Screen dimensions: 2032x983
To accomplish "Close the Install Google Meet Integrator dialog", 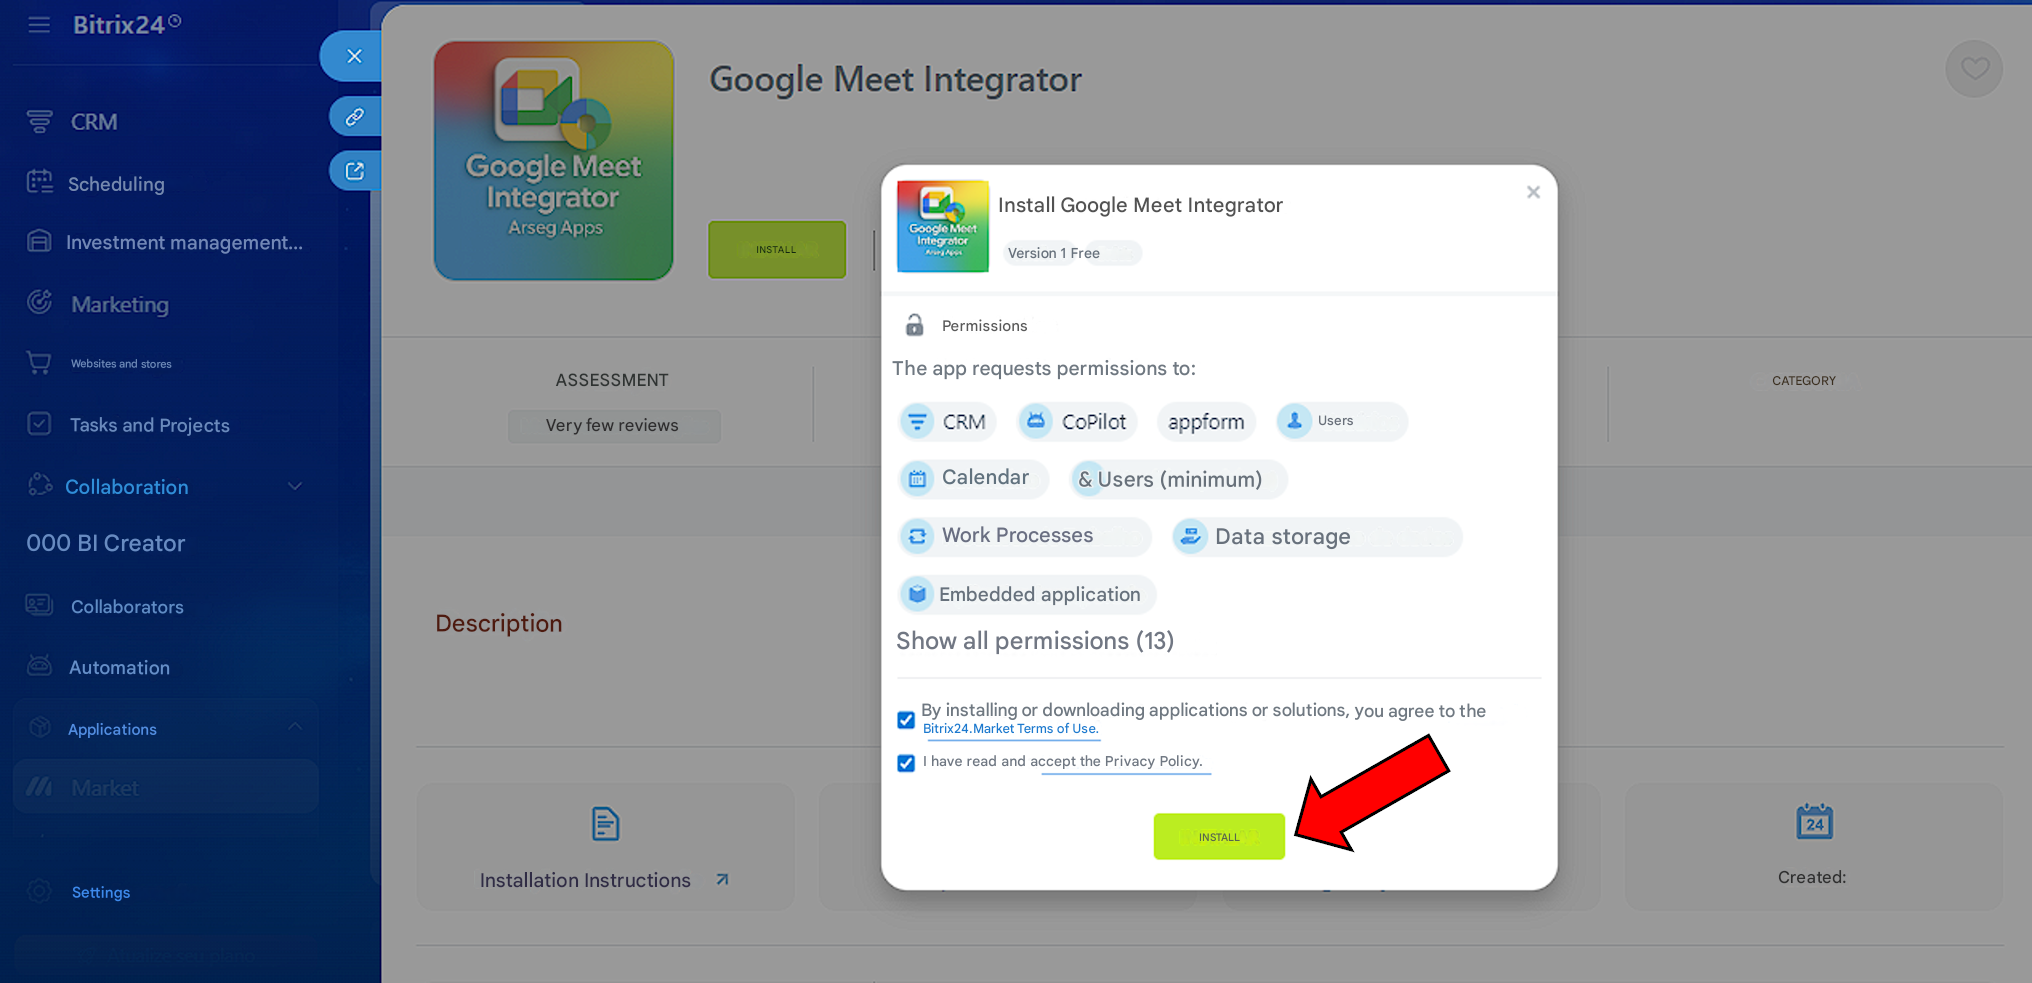I will (1532, 192).
